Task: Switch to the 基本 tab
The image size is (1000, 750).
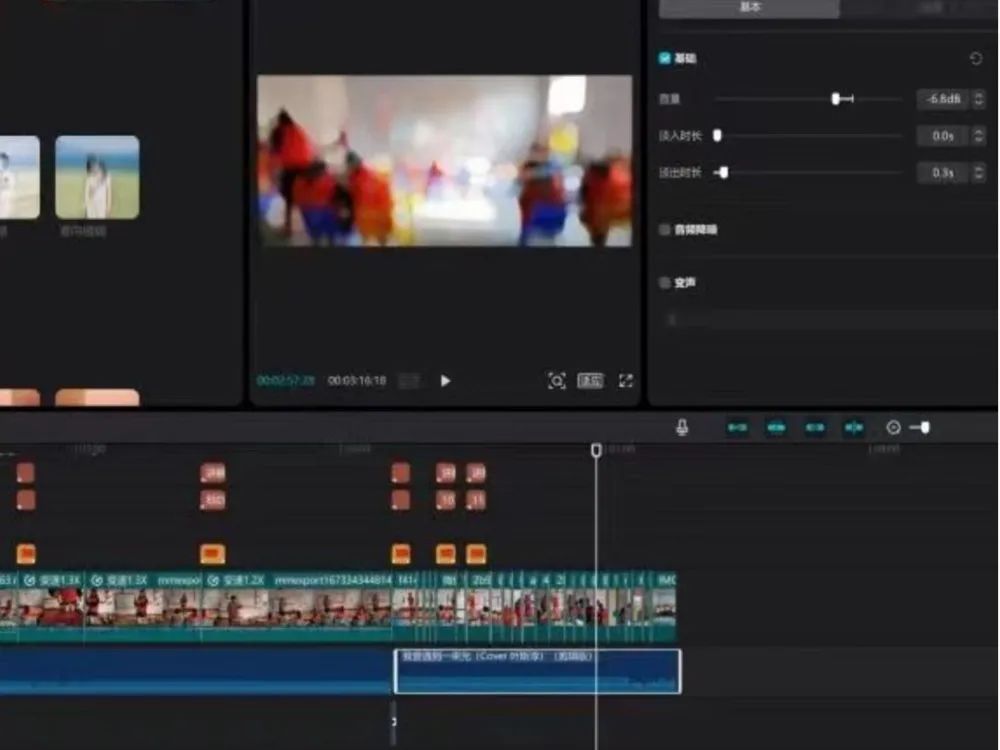Action: click(x=749, y=8)
